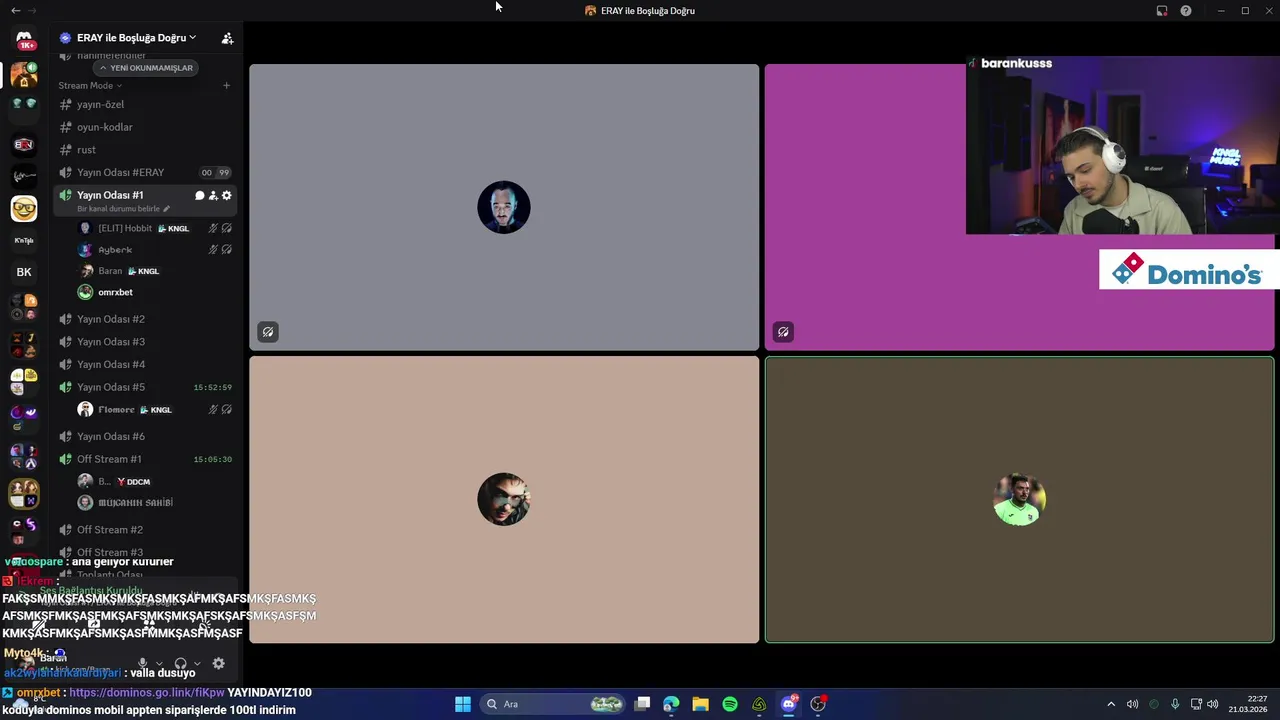The image size is (1280, 720).
Task: Select user Baran in Yayın Odası #1
Action: click(155, 271)
